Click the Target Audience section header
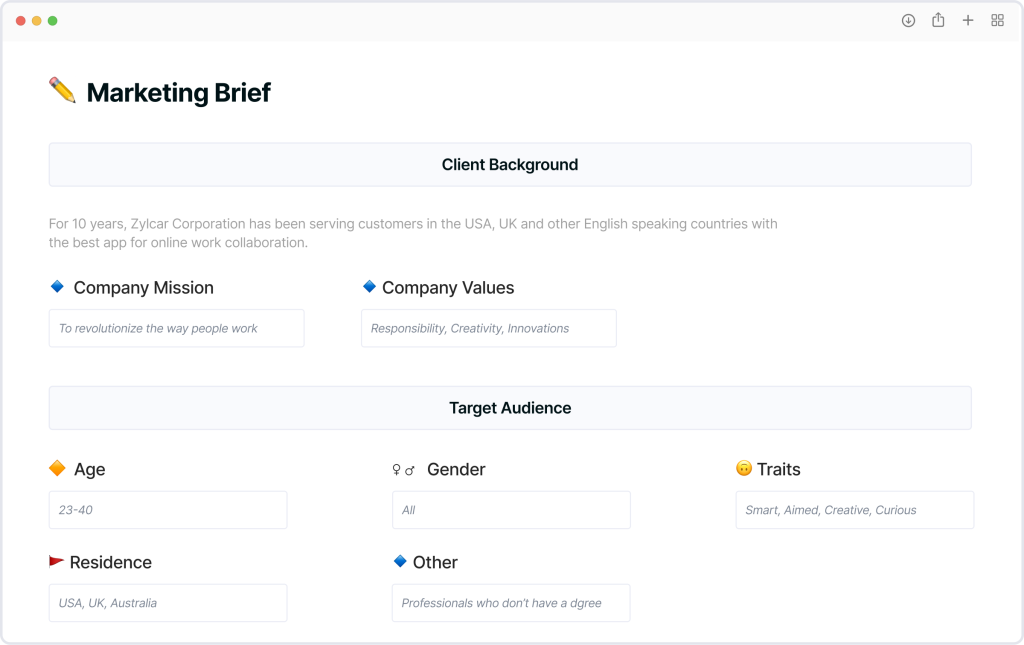Viewport: 1024px width, 645px height. [510, 408]
